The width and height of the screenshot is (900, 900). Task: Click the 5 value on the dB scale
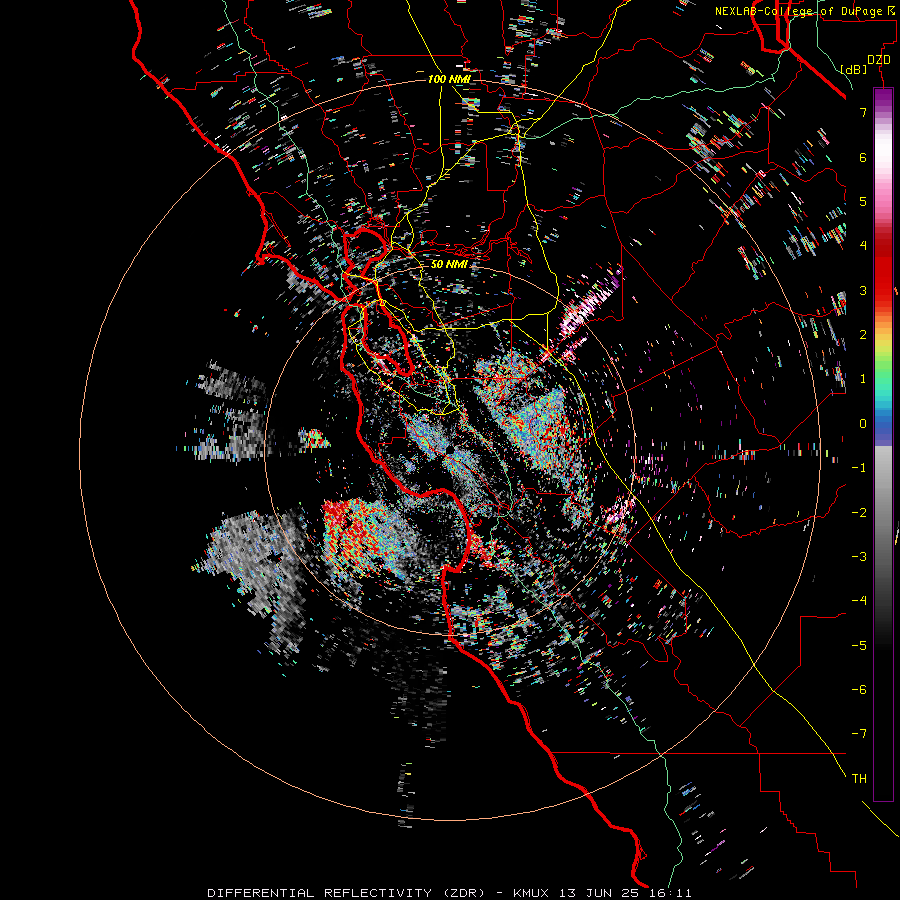tap(863, 201)
